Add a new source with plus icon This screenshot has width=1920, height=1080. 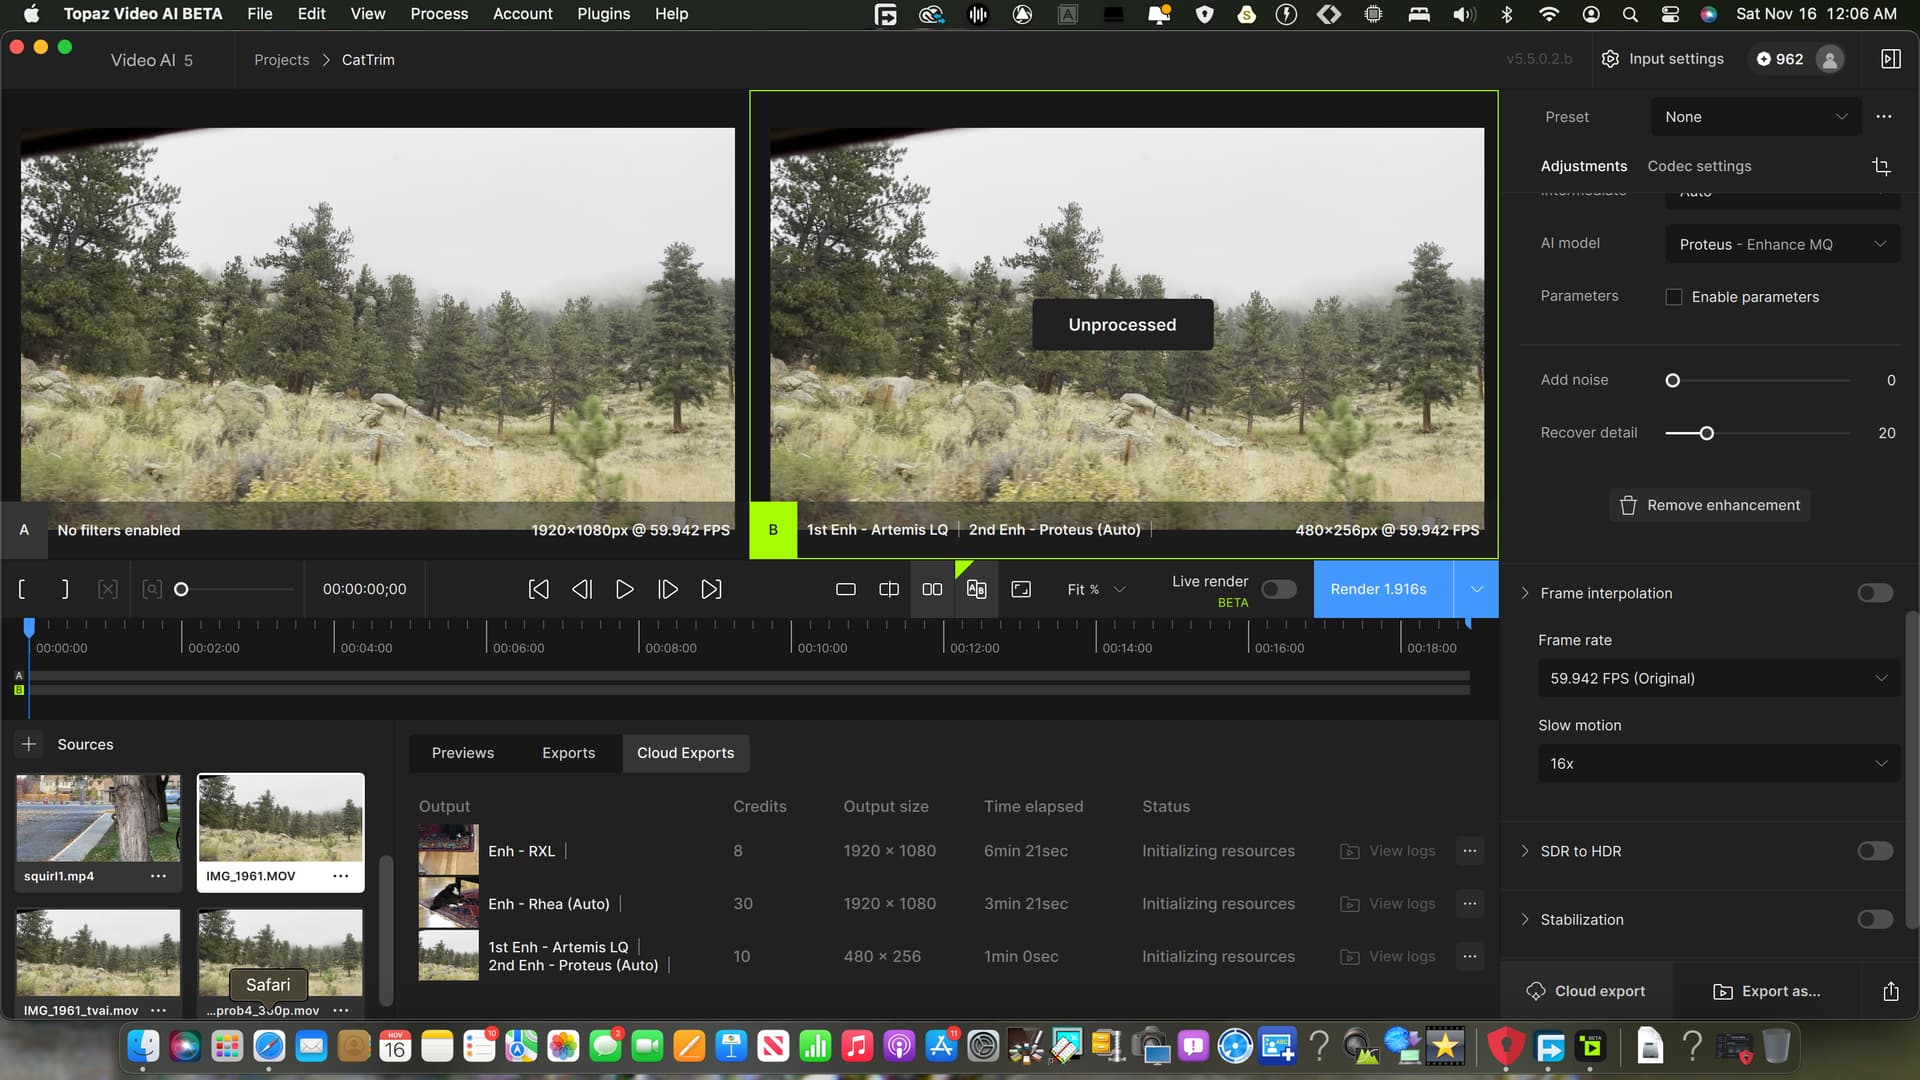tap(29, 744)
